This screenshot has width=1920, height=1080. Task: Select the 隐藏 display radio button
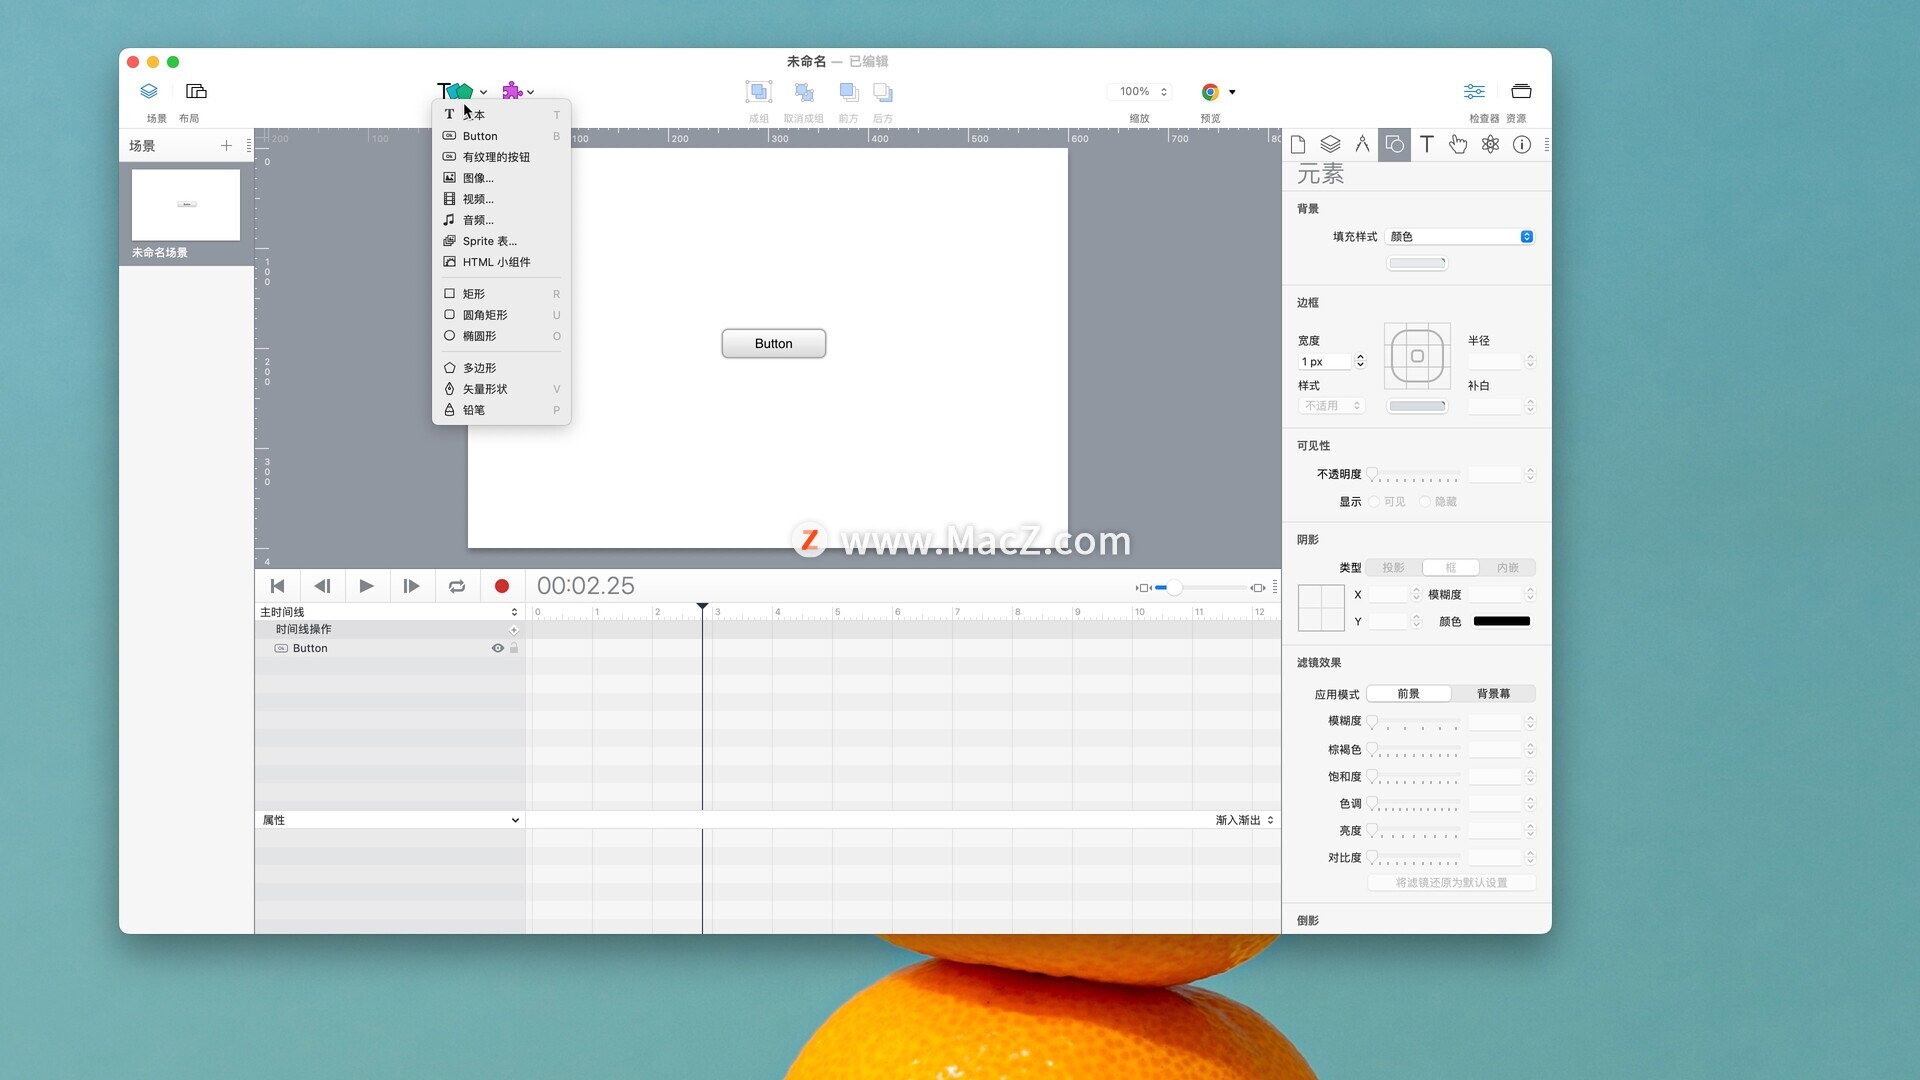1424,502
